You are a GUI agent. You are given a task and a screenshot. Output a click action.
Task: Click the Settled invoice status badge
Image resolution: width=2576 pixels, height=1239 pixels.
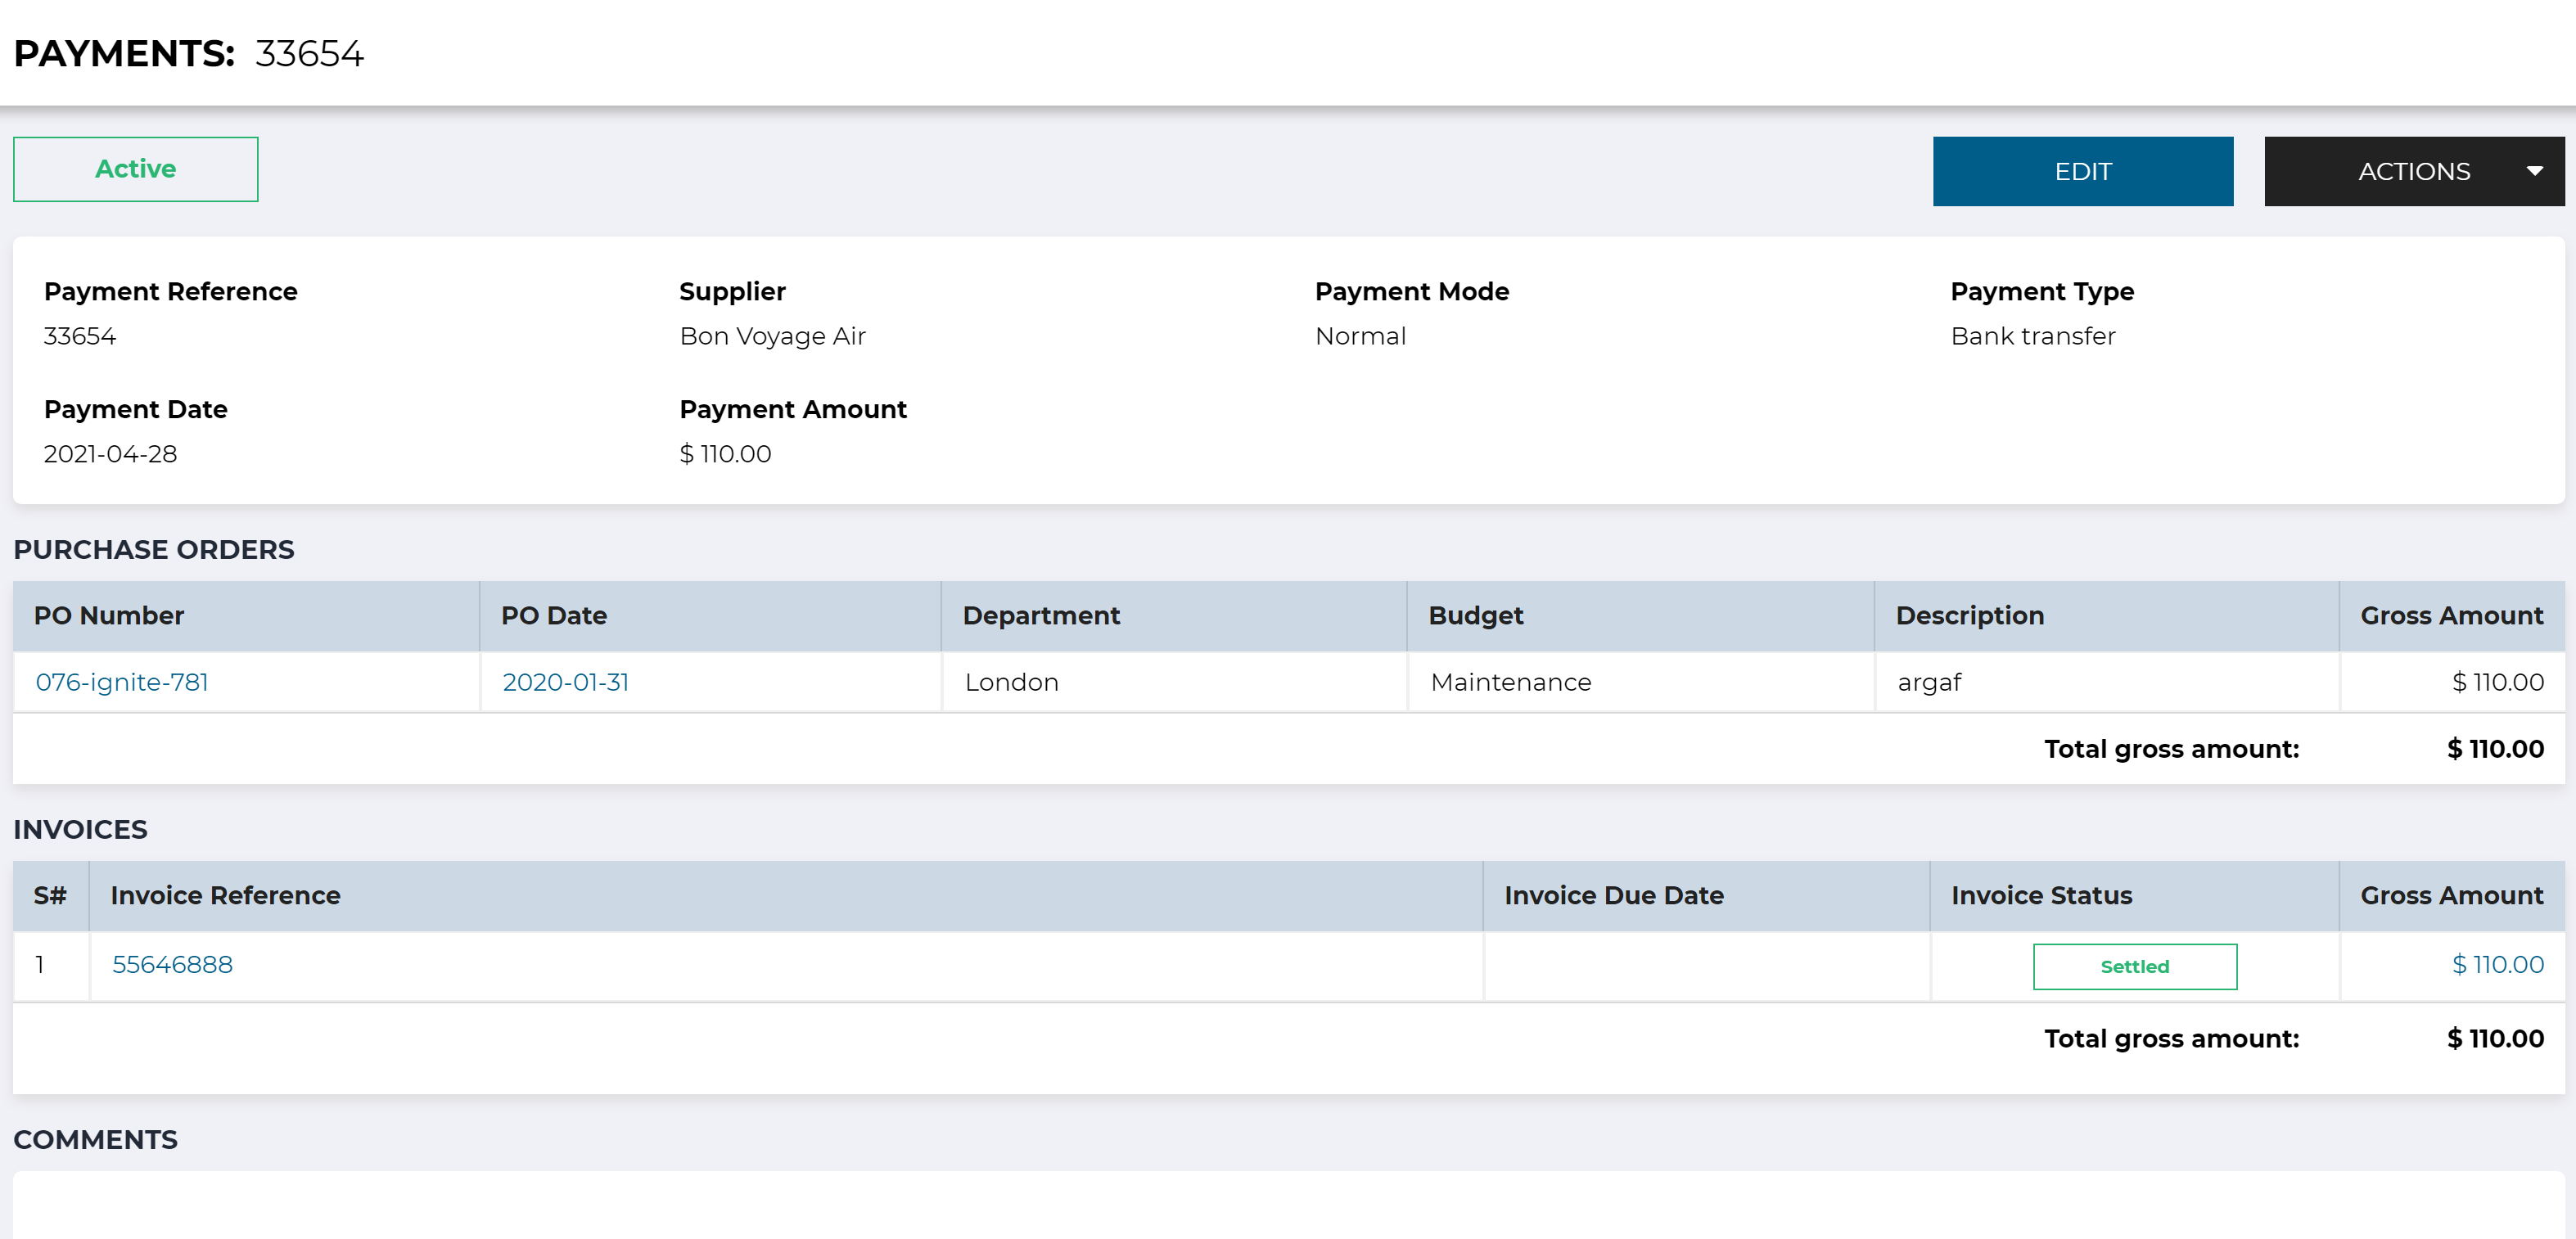(2134, 966)
